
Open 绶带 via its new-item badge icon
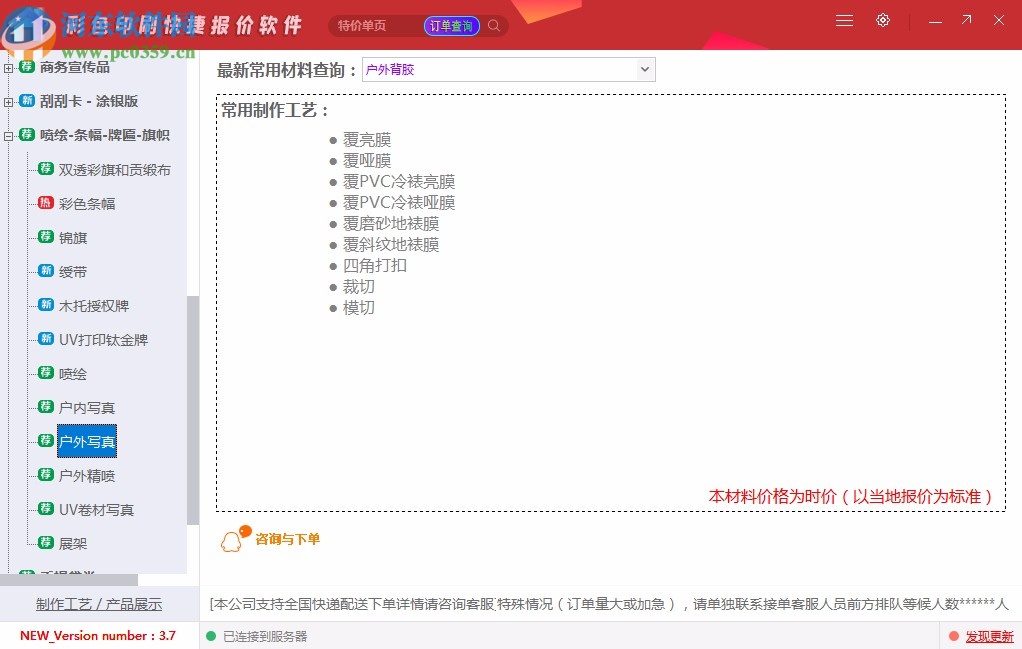[44, 271]
